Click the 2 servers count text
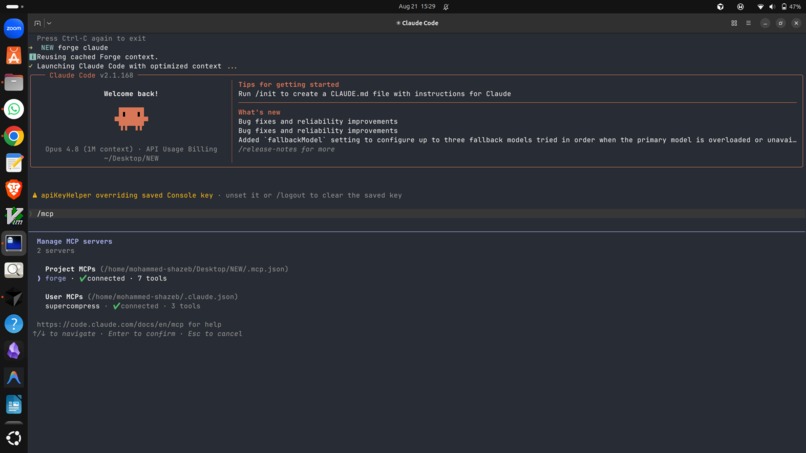This screenshot has width=806, height=453. 56,250
